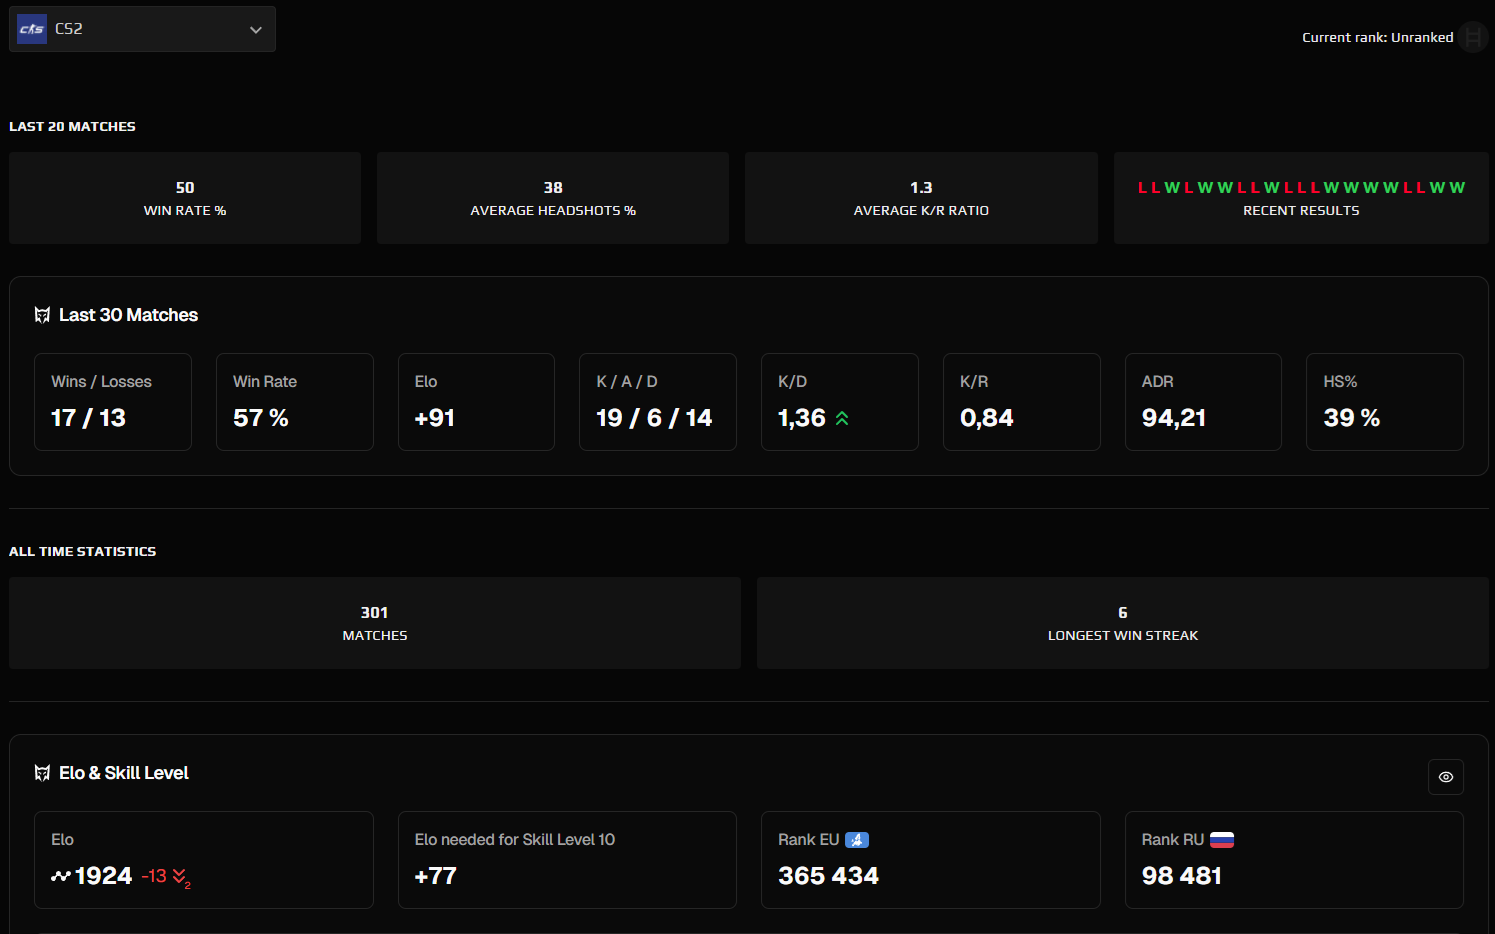Open the Win Rate % stat card

pyautogui.click(x=185, y=197)
